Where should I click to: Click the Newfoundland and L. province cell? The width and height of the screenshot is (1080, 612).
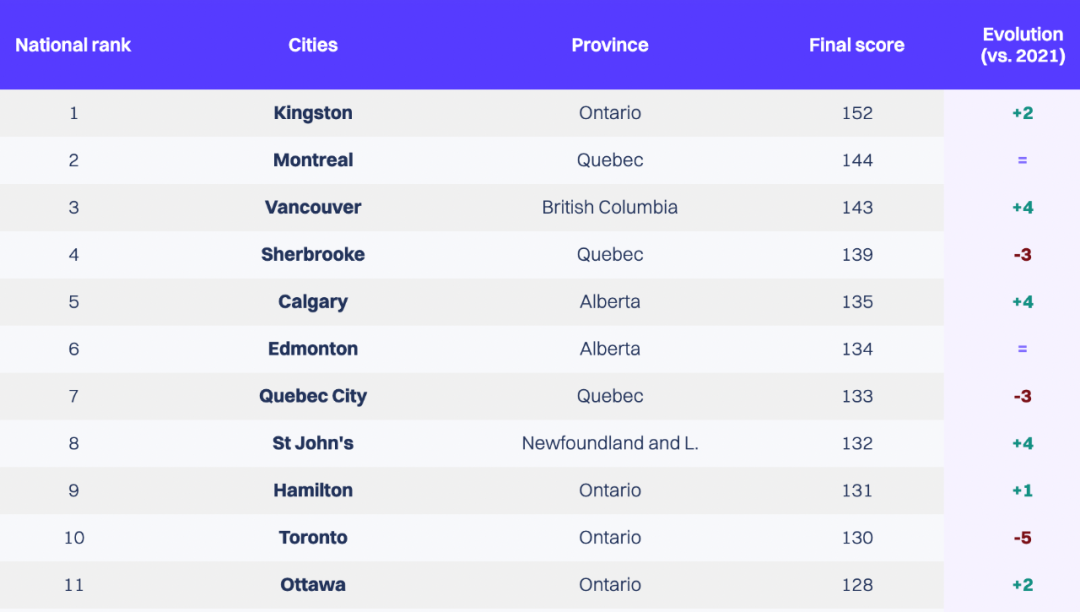pos(610,443)
